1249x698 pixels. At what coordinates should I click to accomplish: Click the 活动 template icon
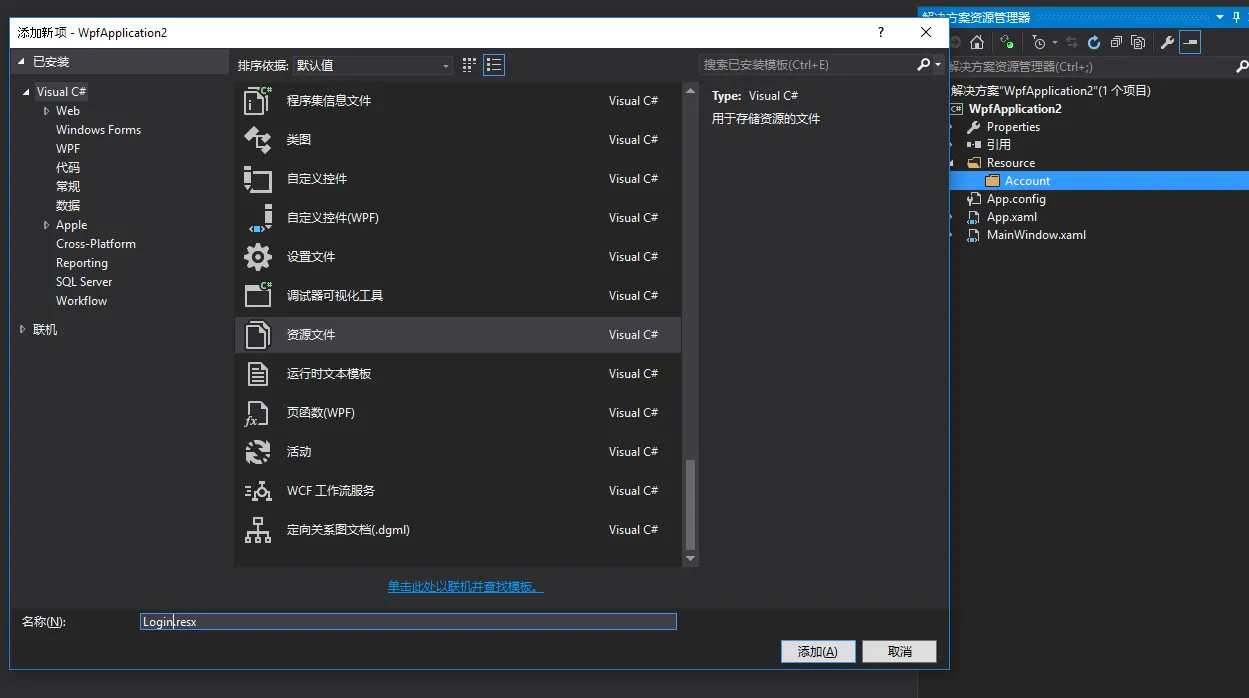pos(258,451)
